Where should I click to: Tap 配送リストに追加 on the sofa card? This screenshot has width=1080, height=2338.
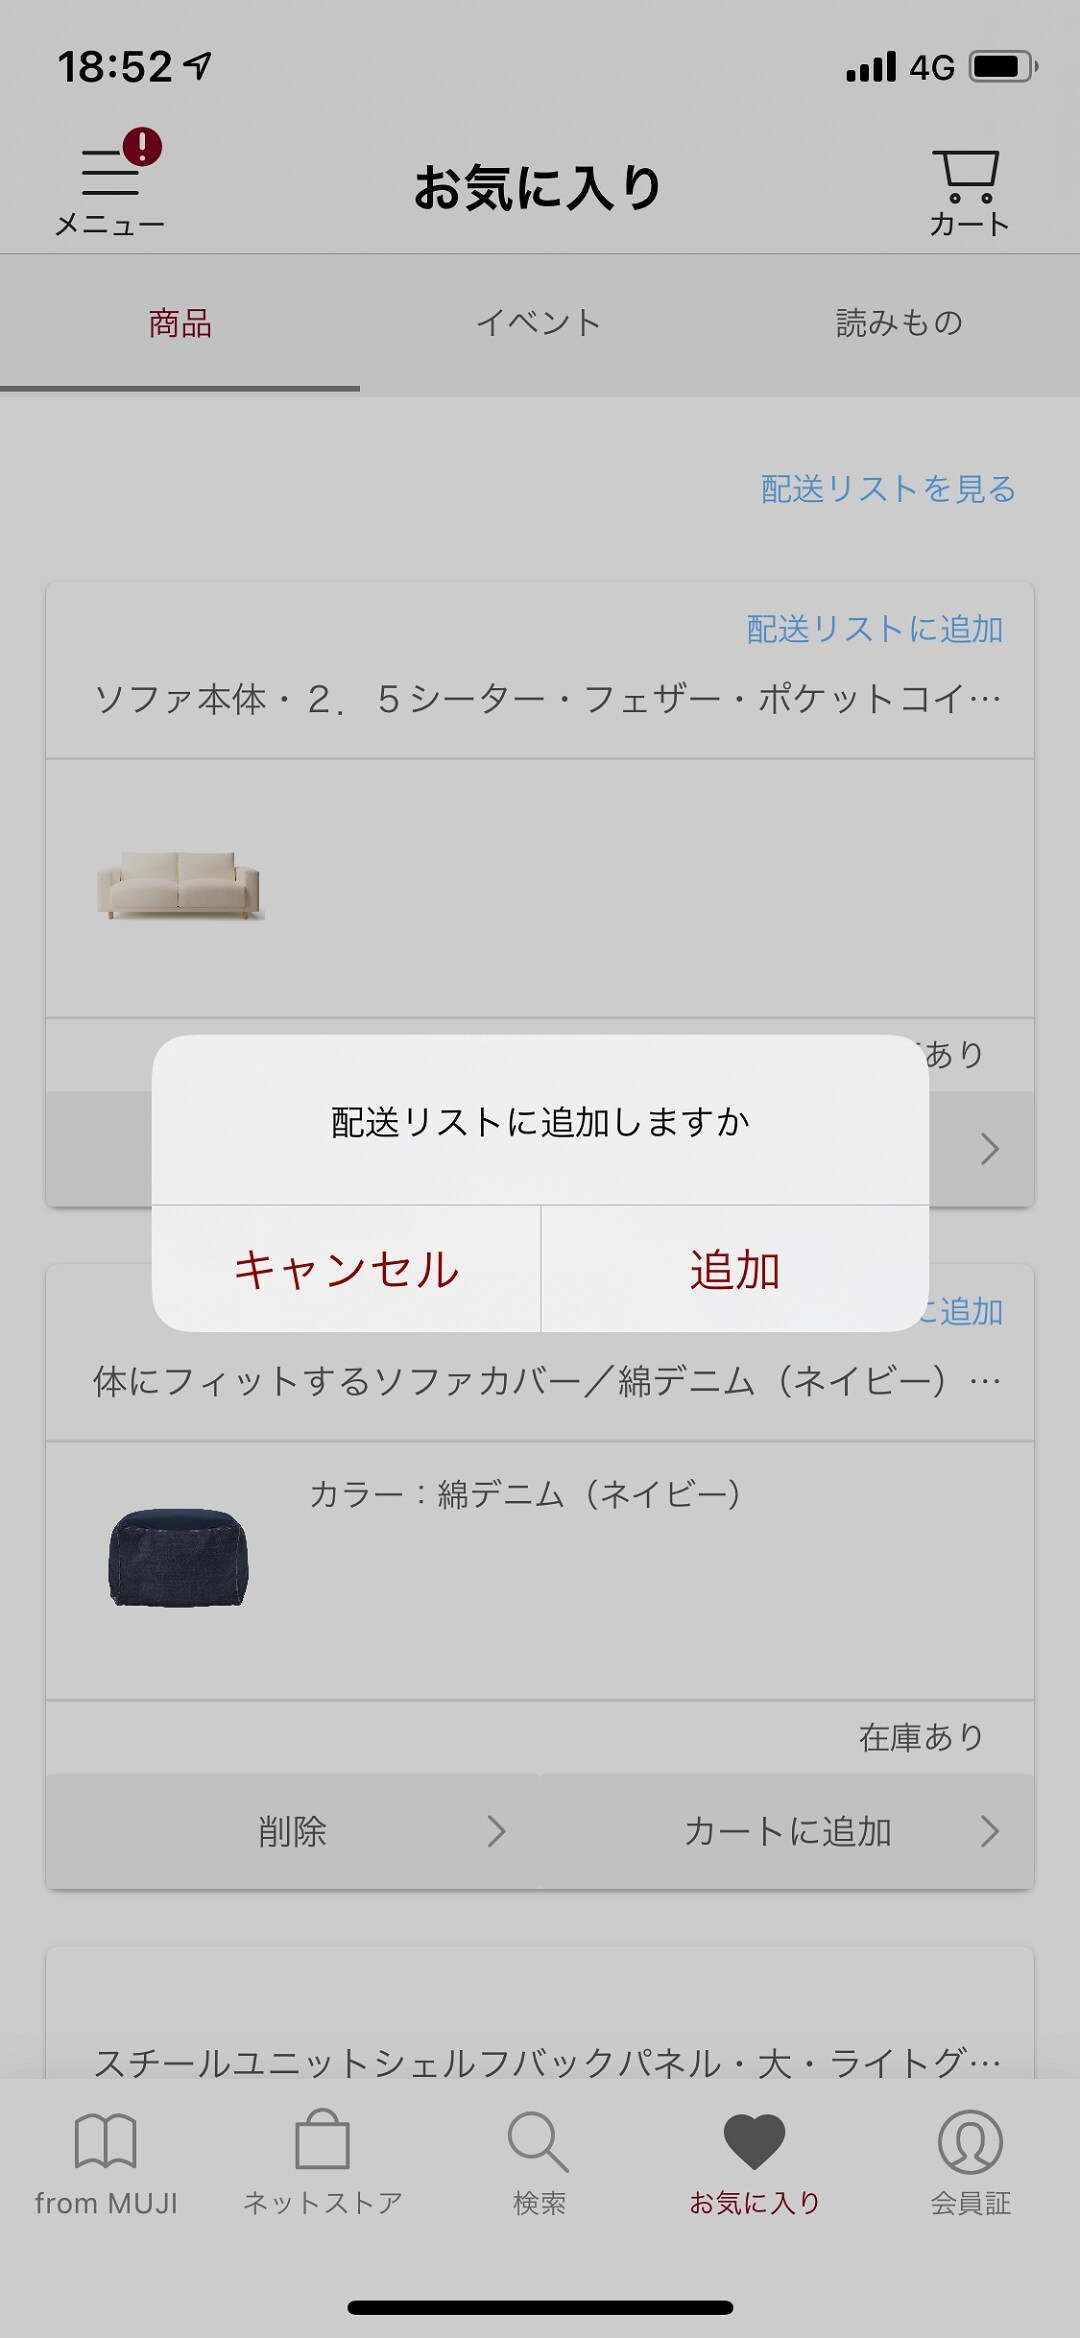tap(875, 629)
